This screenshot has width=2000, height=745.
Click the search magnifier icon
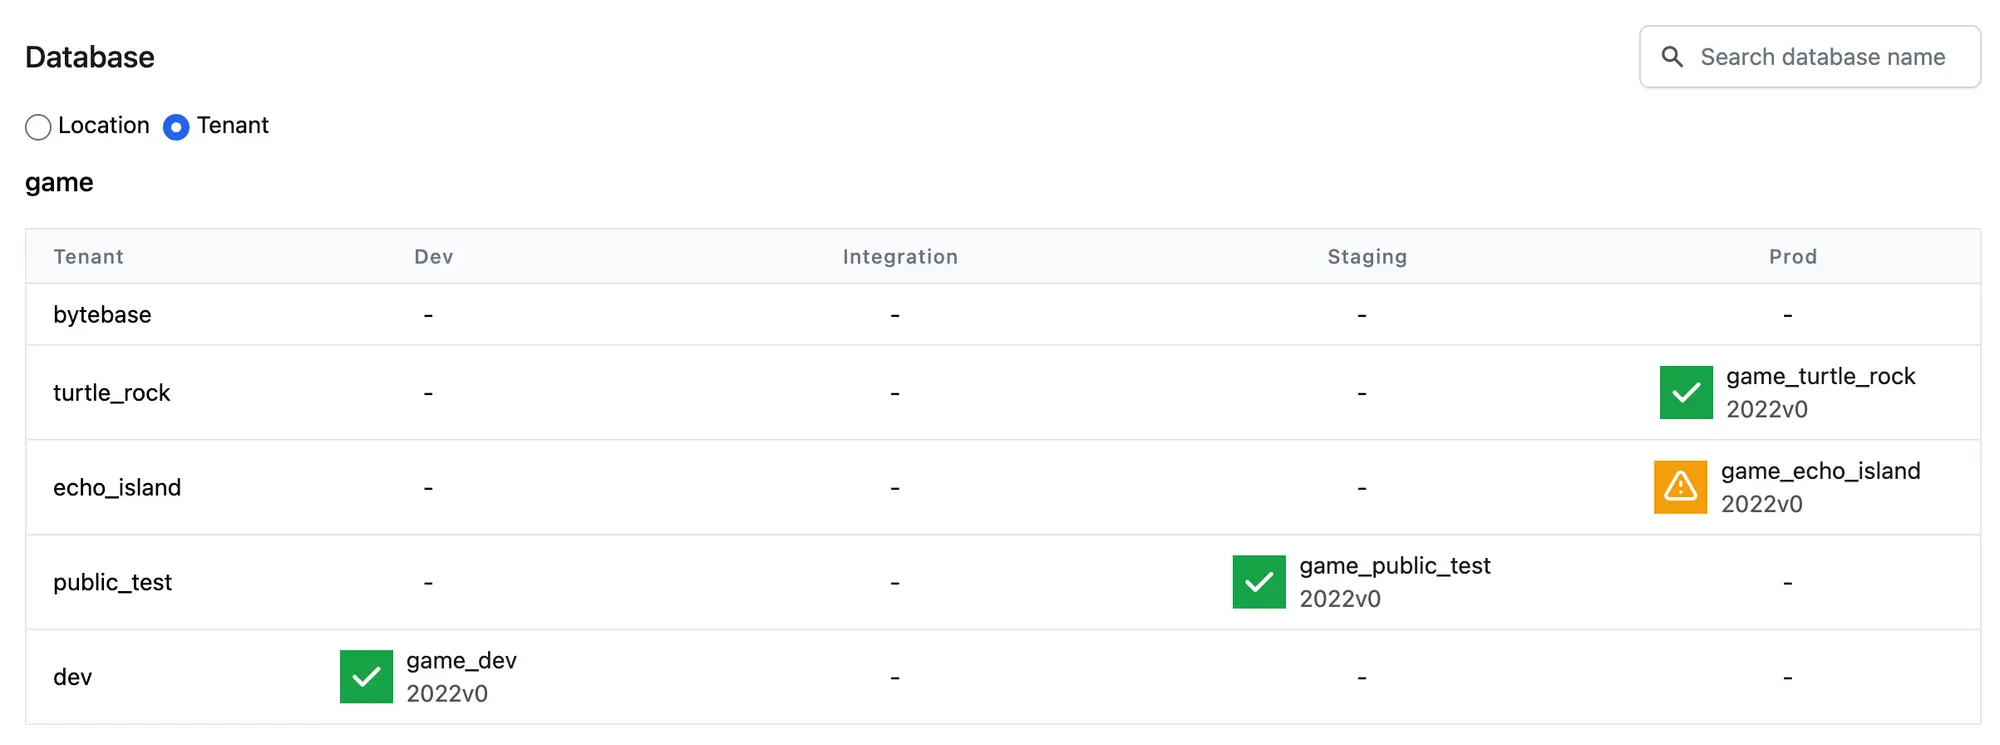[x=1672, y=57]
